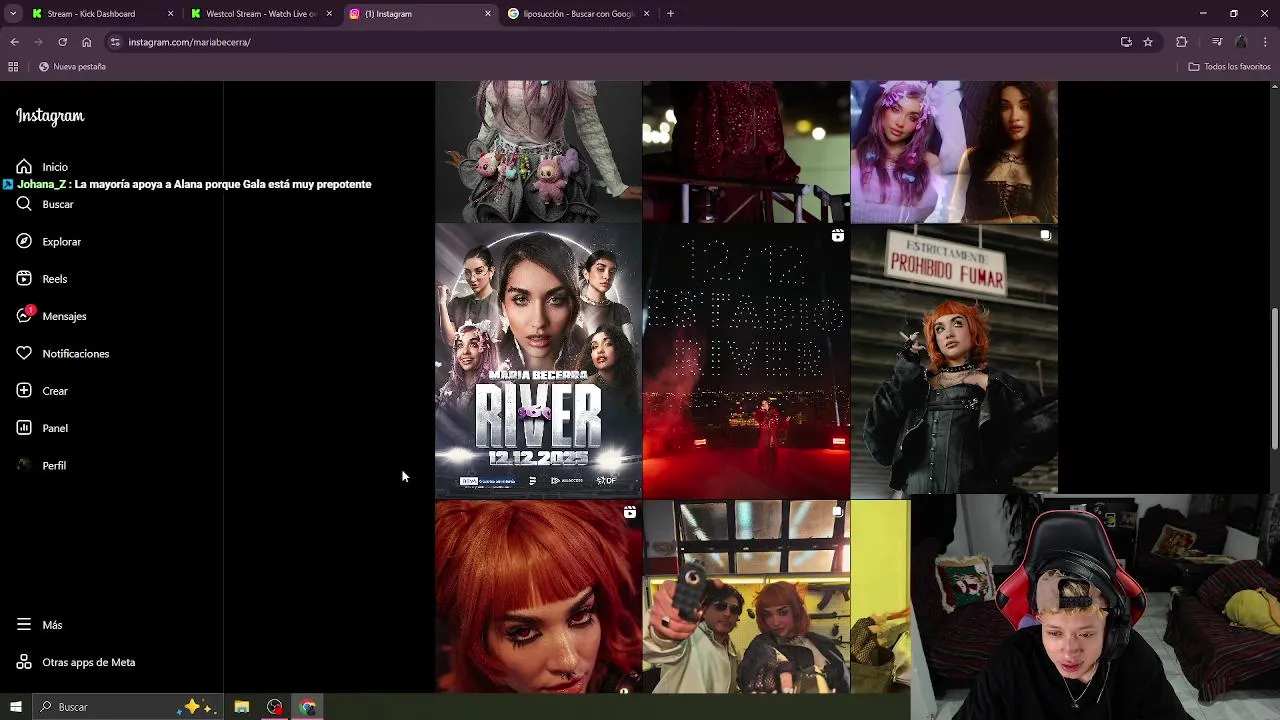Viewport: 1280px width, 720px height.
Task: Open the tab search dropdown arrow
Action: (x=13, y=14)
